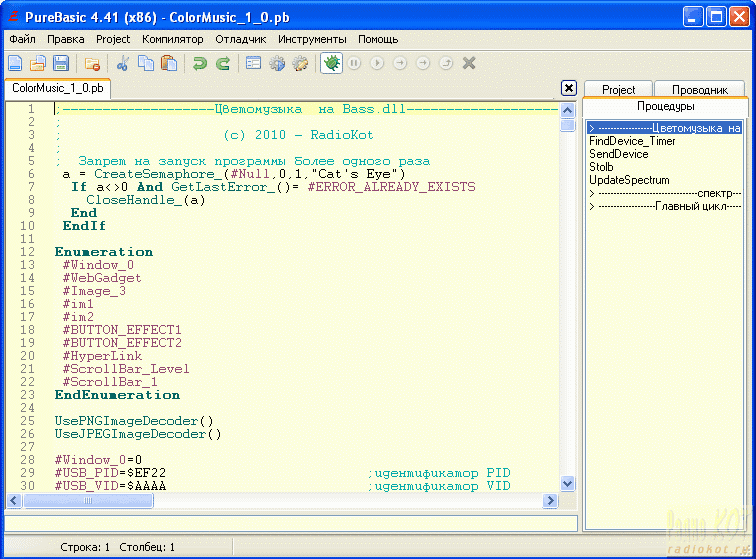The height and width of the screenshot is (559, 756).
Task: Compile and run with the gear icon
Action: tap(277, 63)
